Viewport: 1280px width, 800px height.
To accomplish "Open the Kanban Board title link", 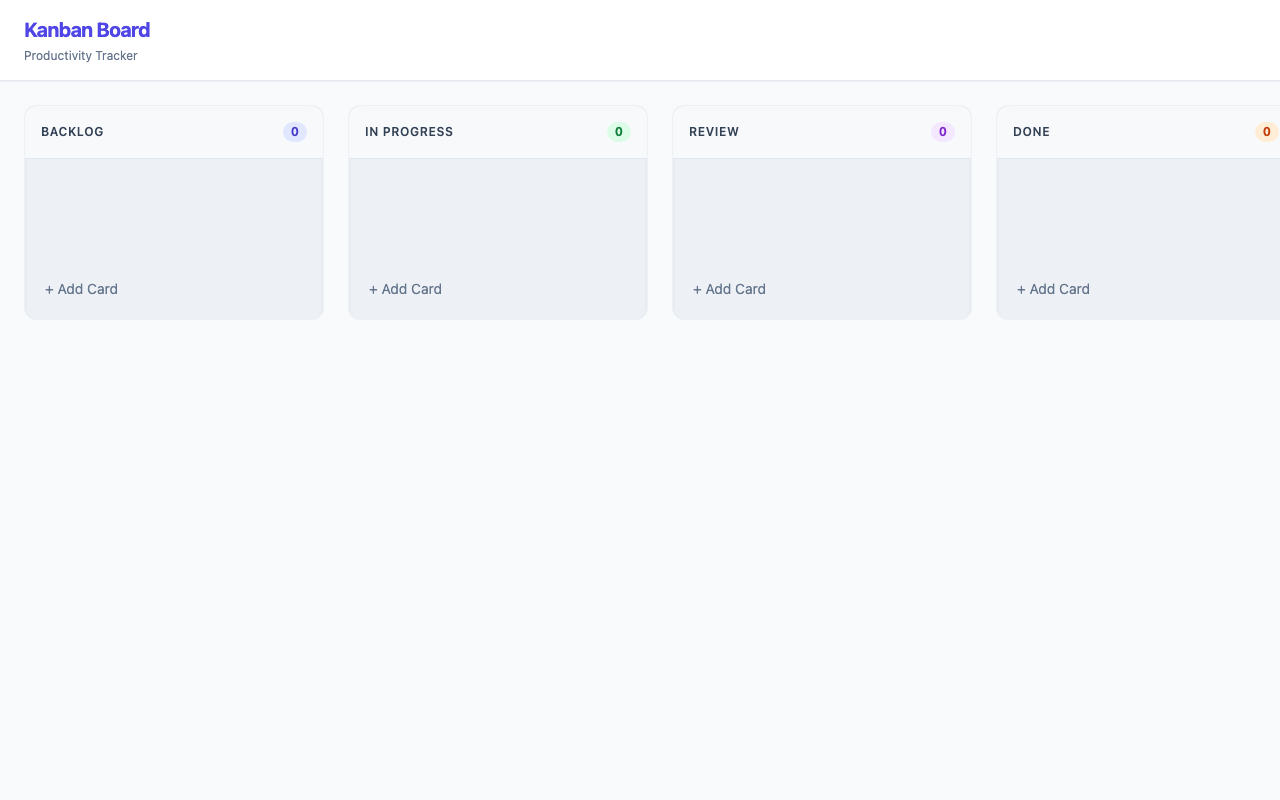I will click(87, 30).
